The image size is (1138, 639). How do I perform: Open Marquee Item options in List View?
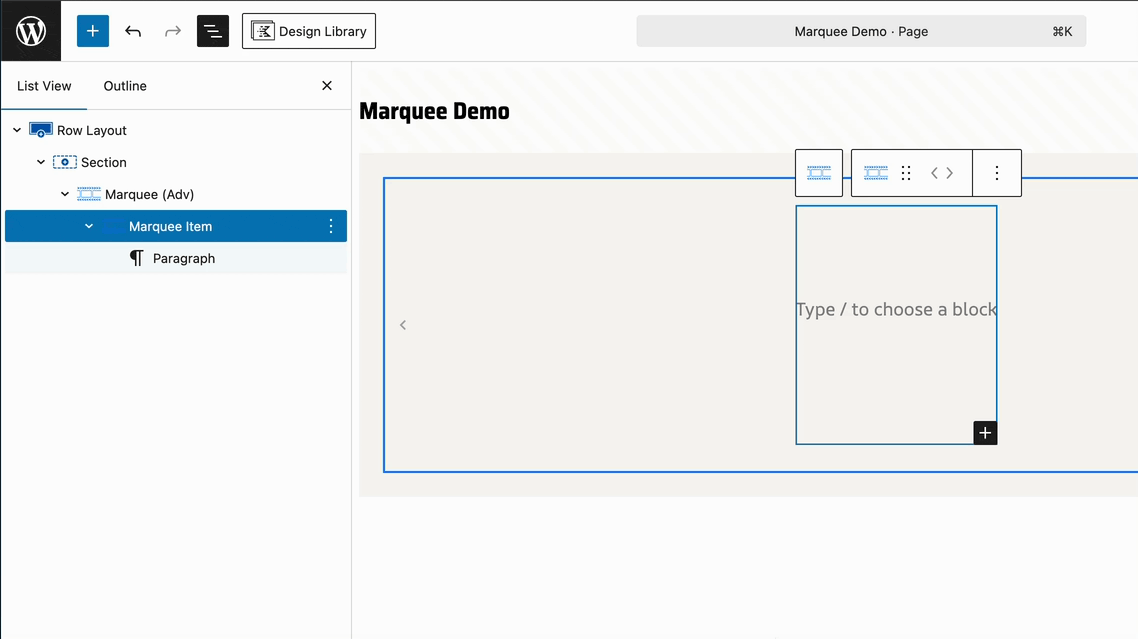[331, 226]
